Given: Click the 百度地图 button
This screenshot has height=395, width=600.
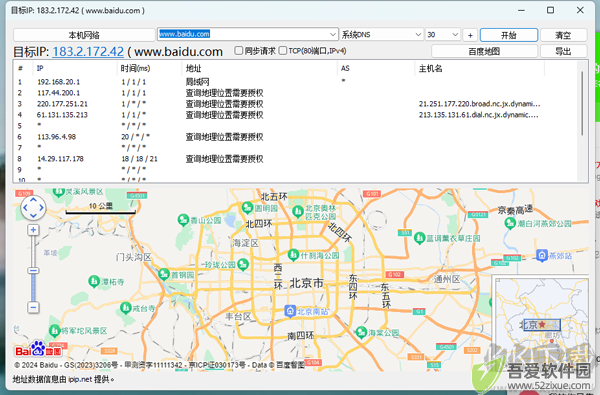Looking at the screenshot, I should point(484,51).
